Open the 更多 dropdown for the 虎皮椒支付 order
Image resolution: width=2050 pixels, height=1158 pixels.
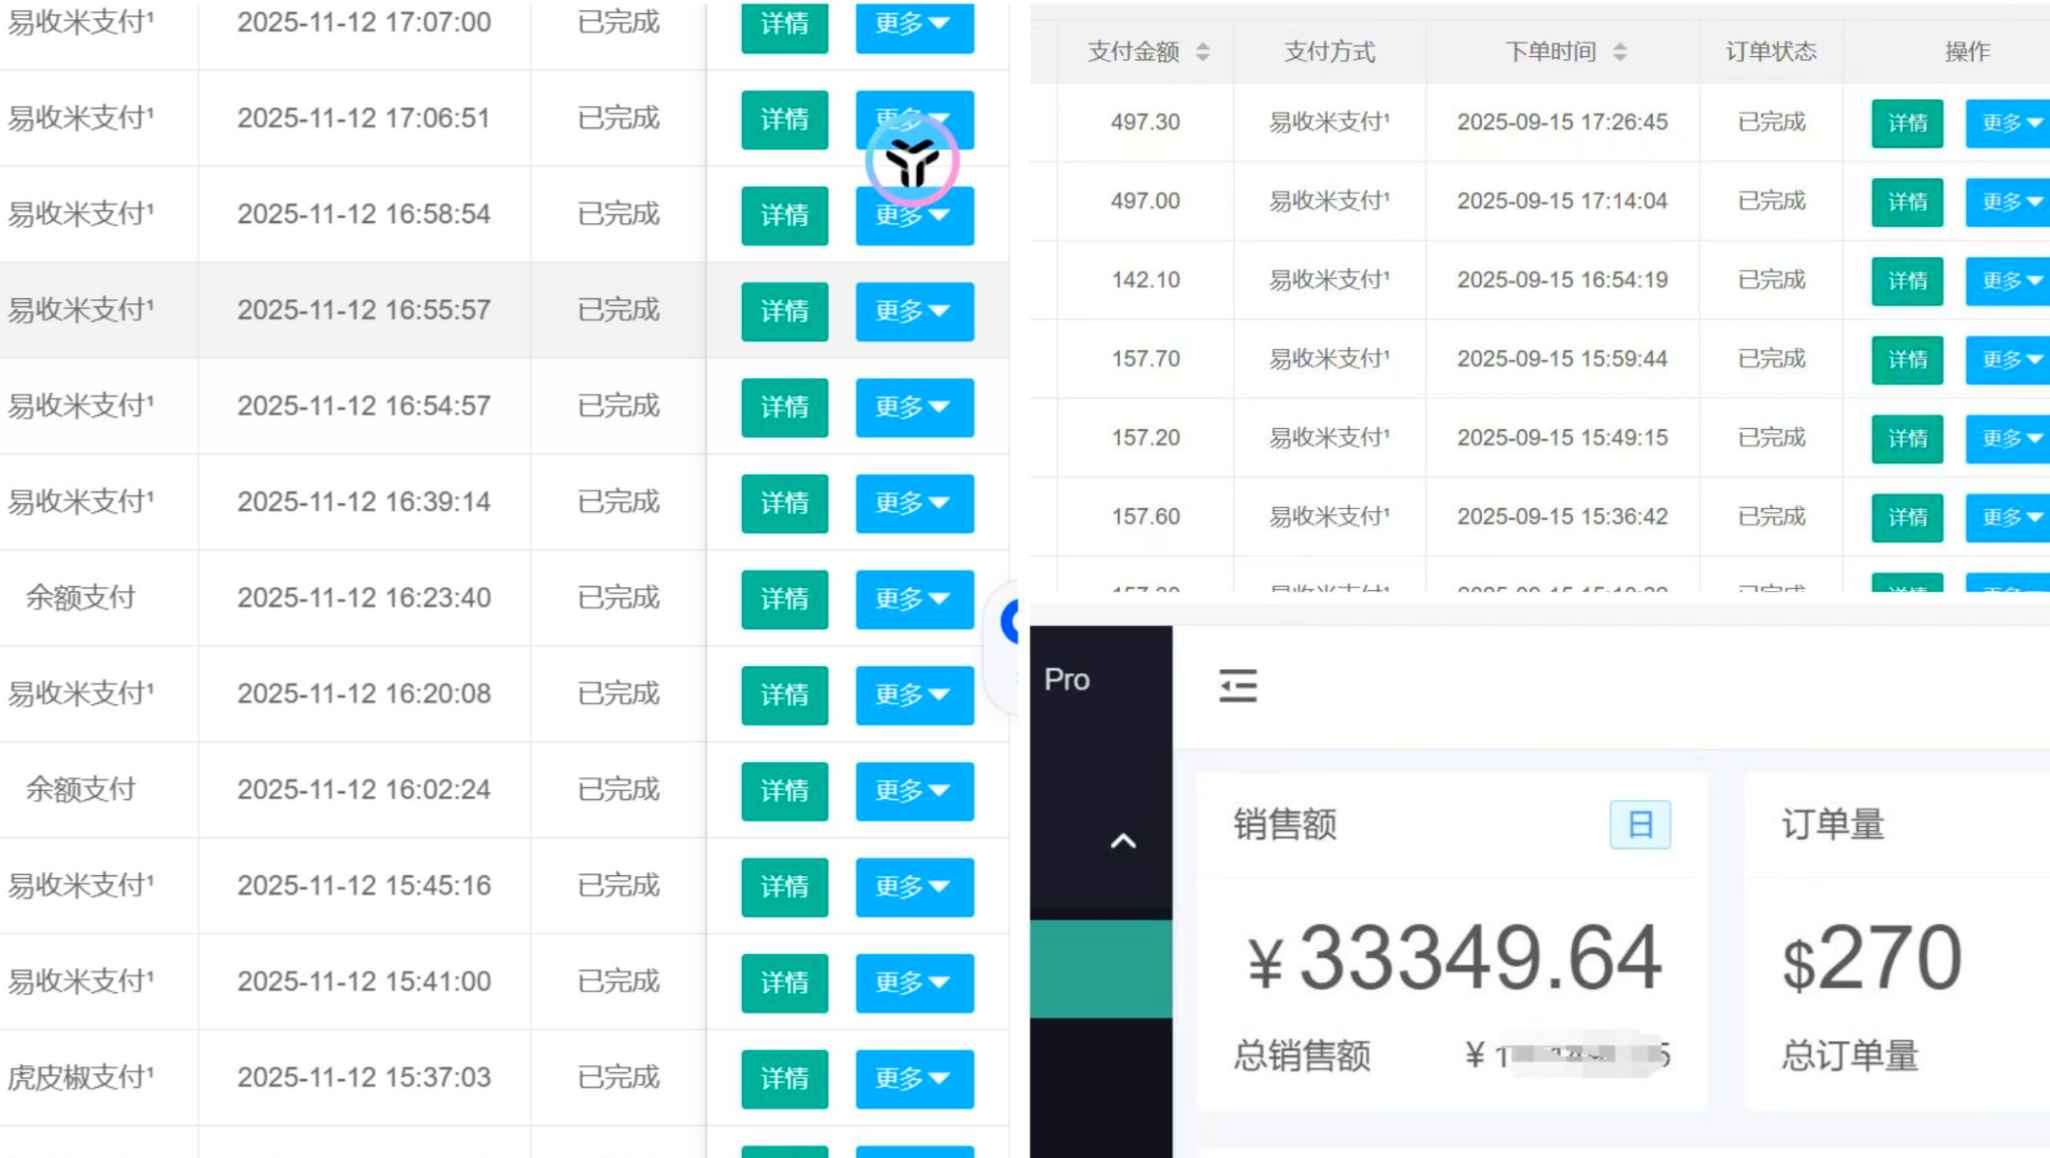click(913, 1079)
